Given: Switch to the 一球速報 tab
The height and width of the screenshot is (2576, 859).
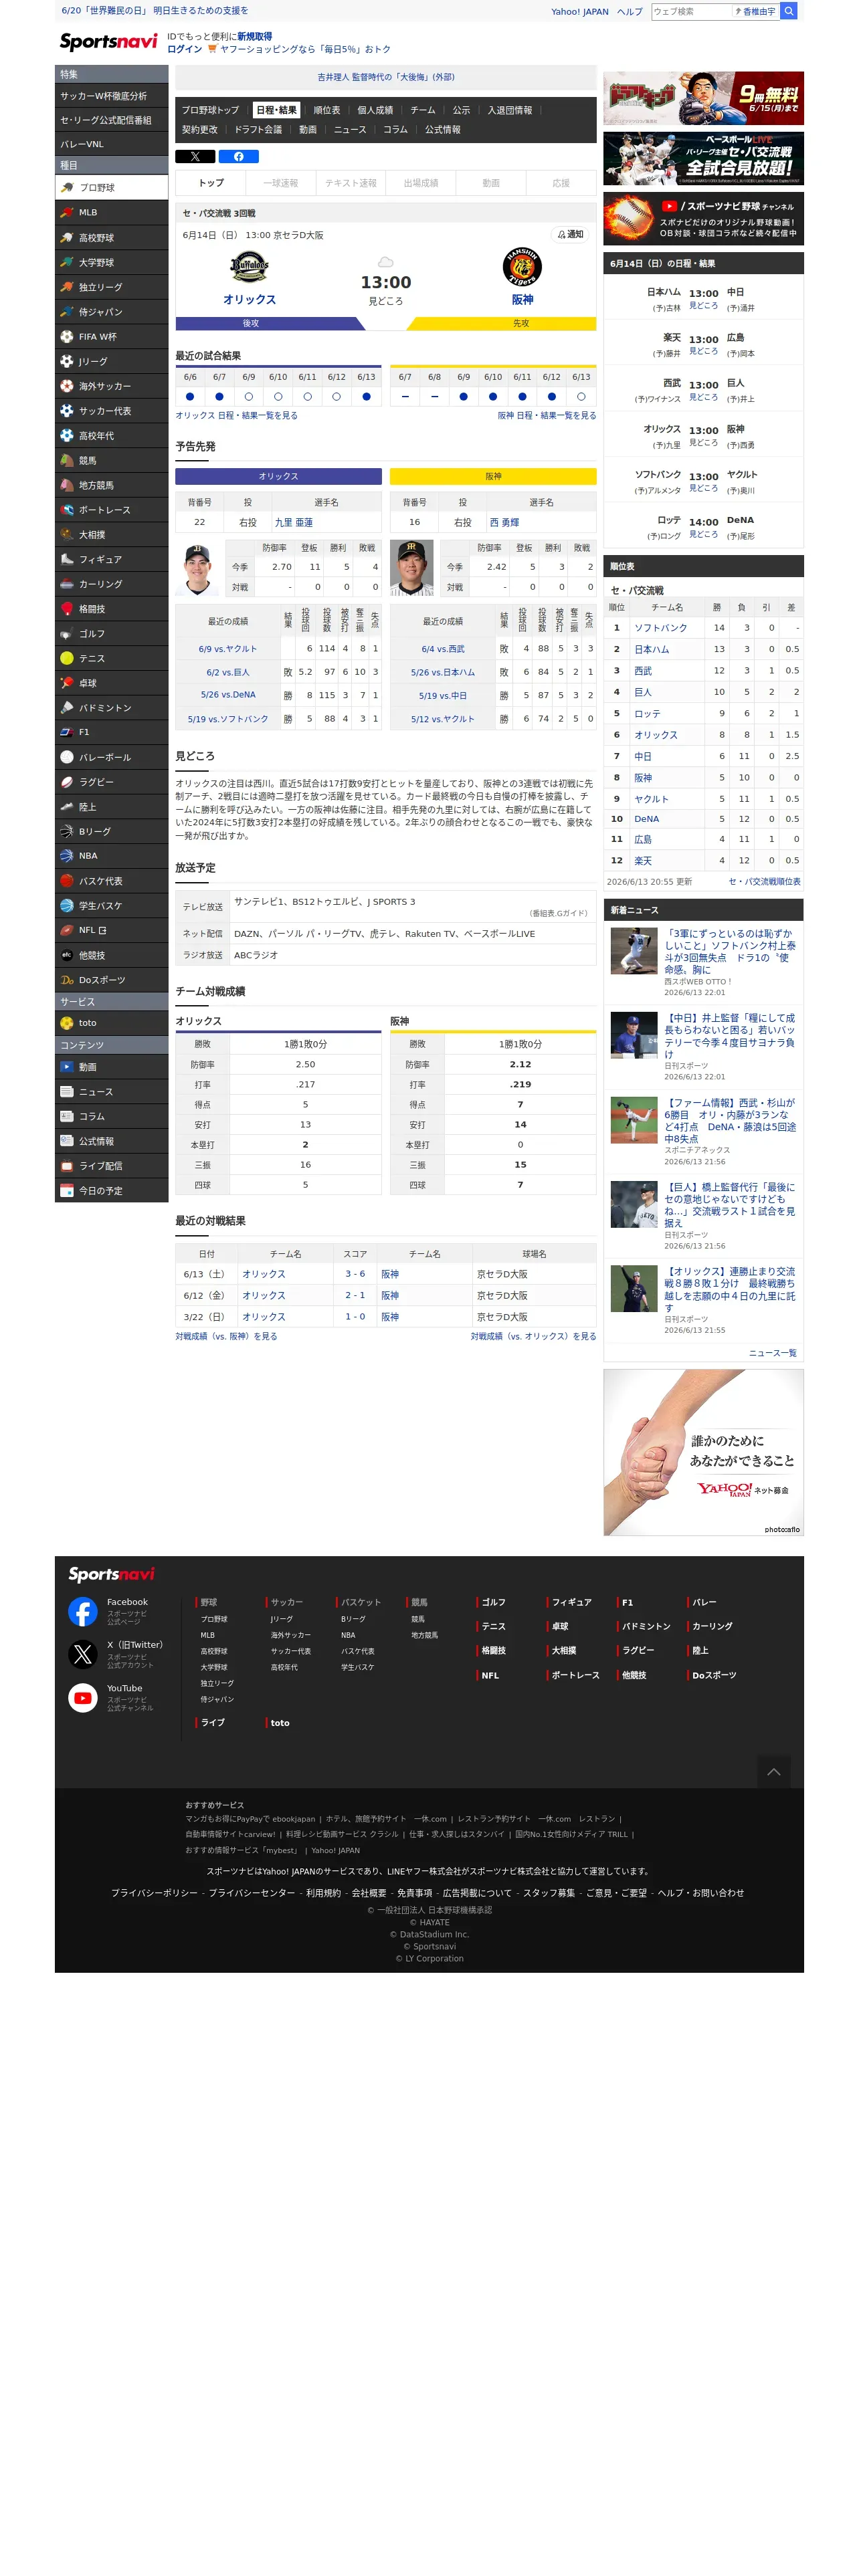Looking at the screenshot, I should [281, 183].
